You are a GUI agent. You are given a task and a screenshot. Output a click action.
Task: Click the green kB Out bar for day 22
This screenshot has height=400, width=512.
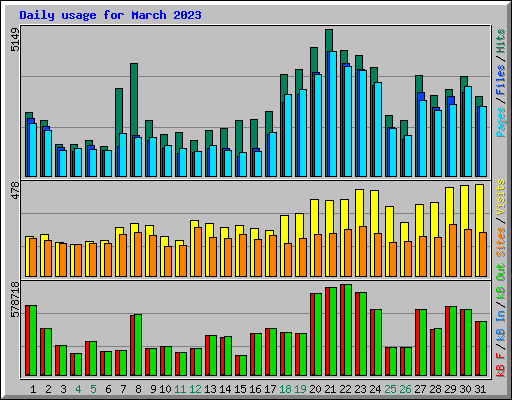coord(348,330)
